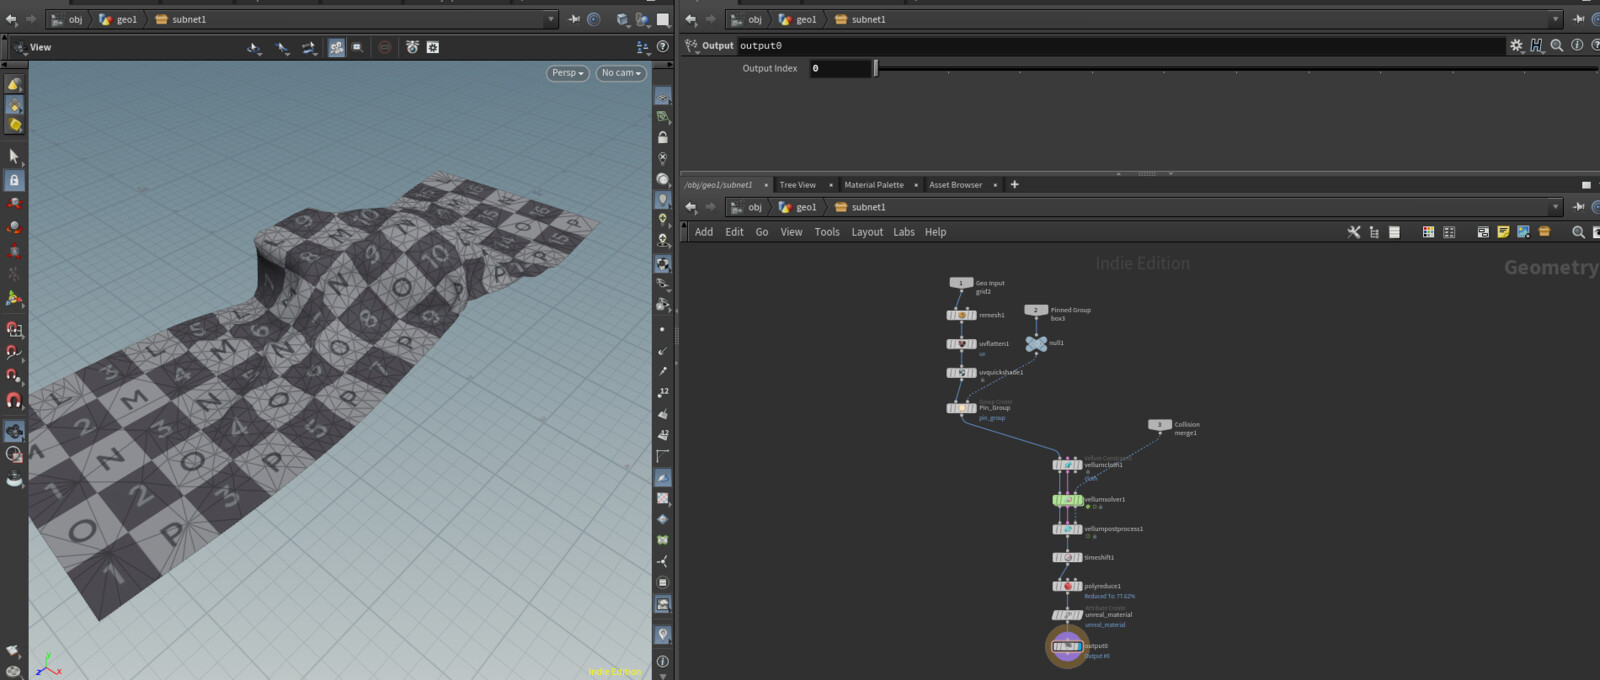Switch to the /obj/geo1/subnet1 network tab
Image resolution: width=1600 pixels, height=680 pixels.
(x=719, y=185)
